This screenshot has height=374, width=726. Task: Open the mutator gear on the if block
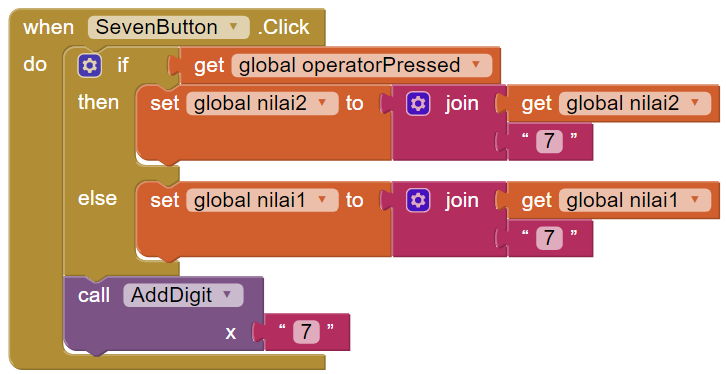point(89,65)
